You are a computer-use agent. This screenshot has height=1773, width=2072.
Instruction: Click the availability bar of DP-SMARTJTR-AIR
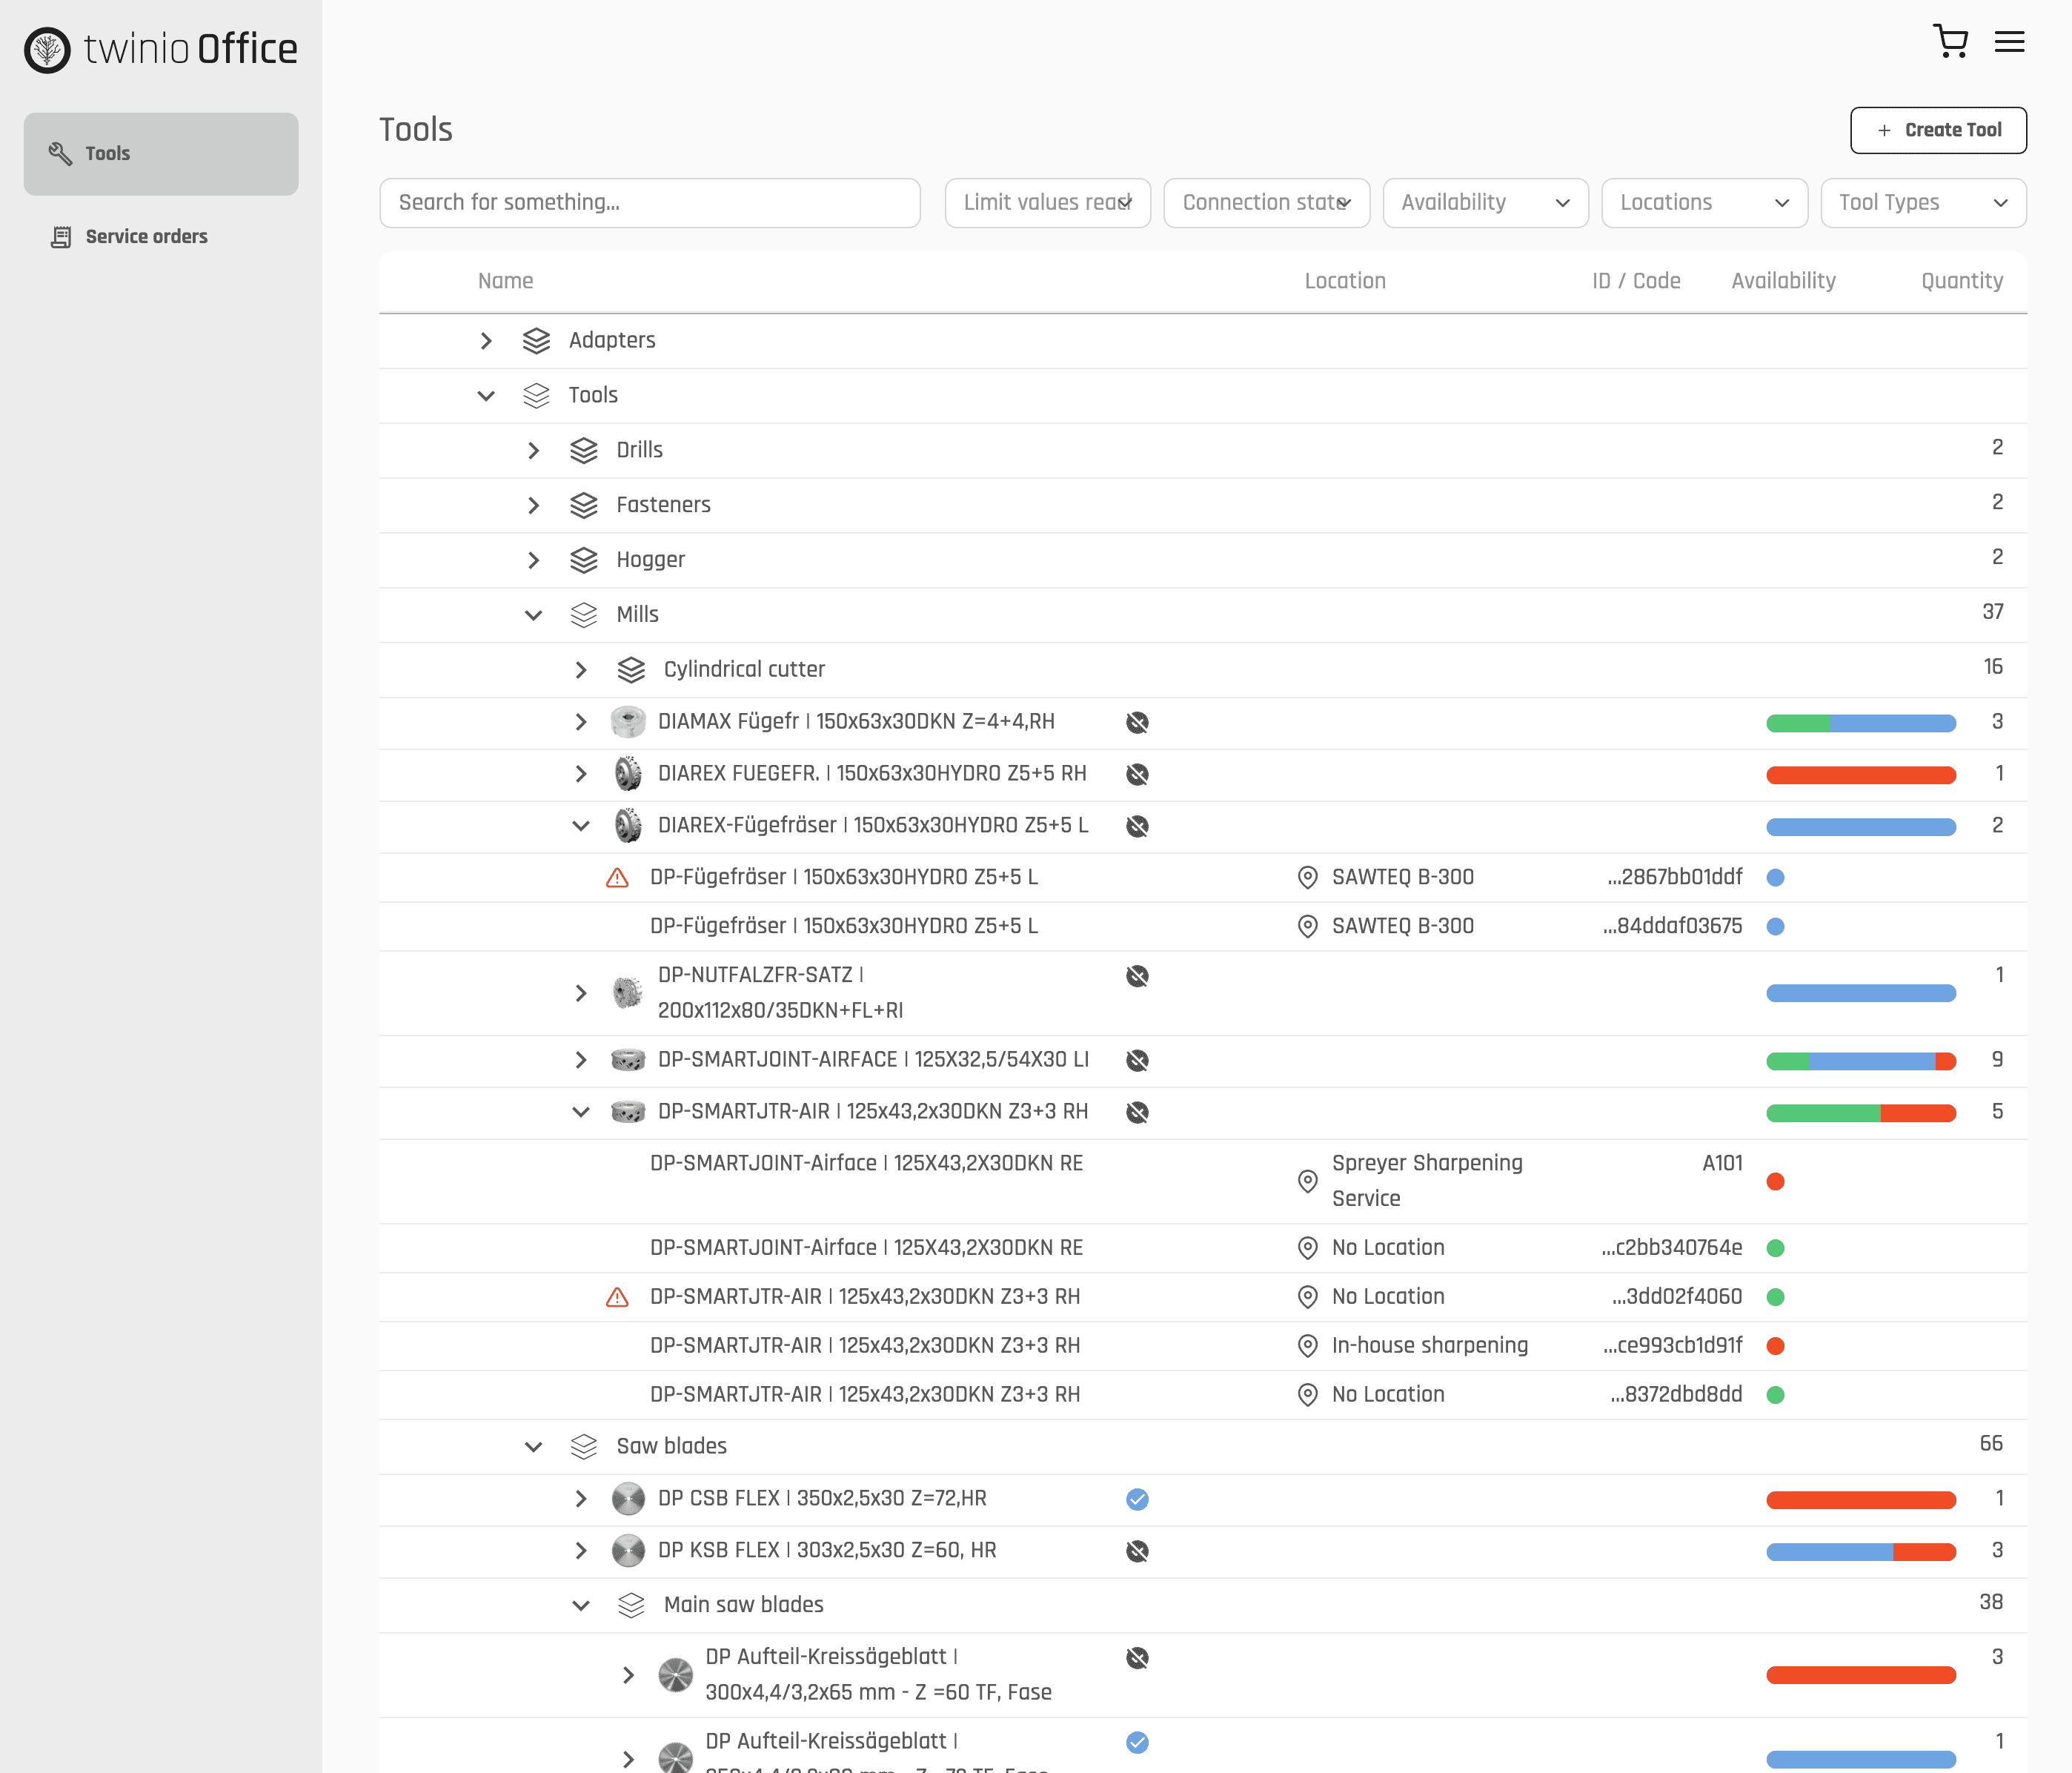[1861, 1112]
